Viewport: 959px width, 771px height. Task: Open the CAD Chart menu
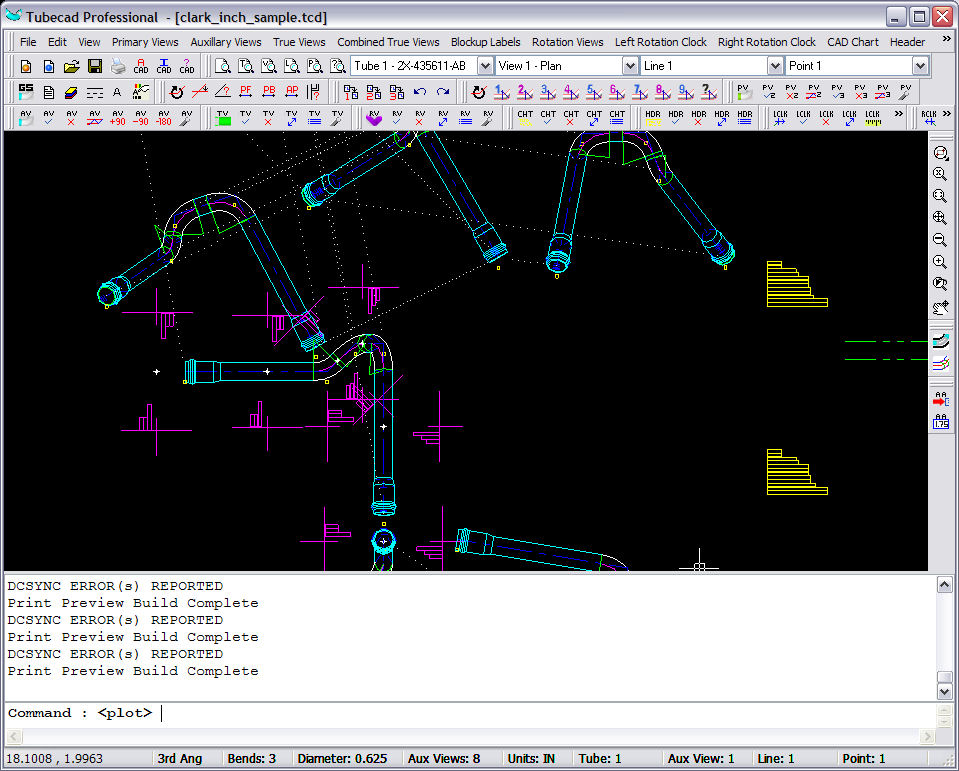click(x=852, y=42)
